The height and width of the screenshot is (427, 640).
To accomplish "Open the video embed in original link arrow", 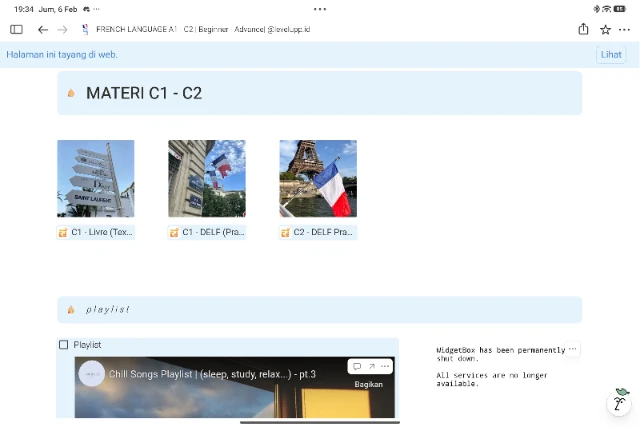I will (371, 366).
